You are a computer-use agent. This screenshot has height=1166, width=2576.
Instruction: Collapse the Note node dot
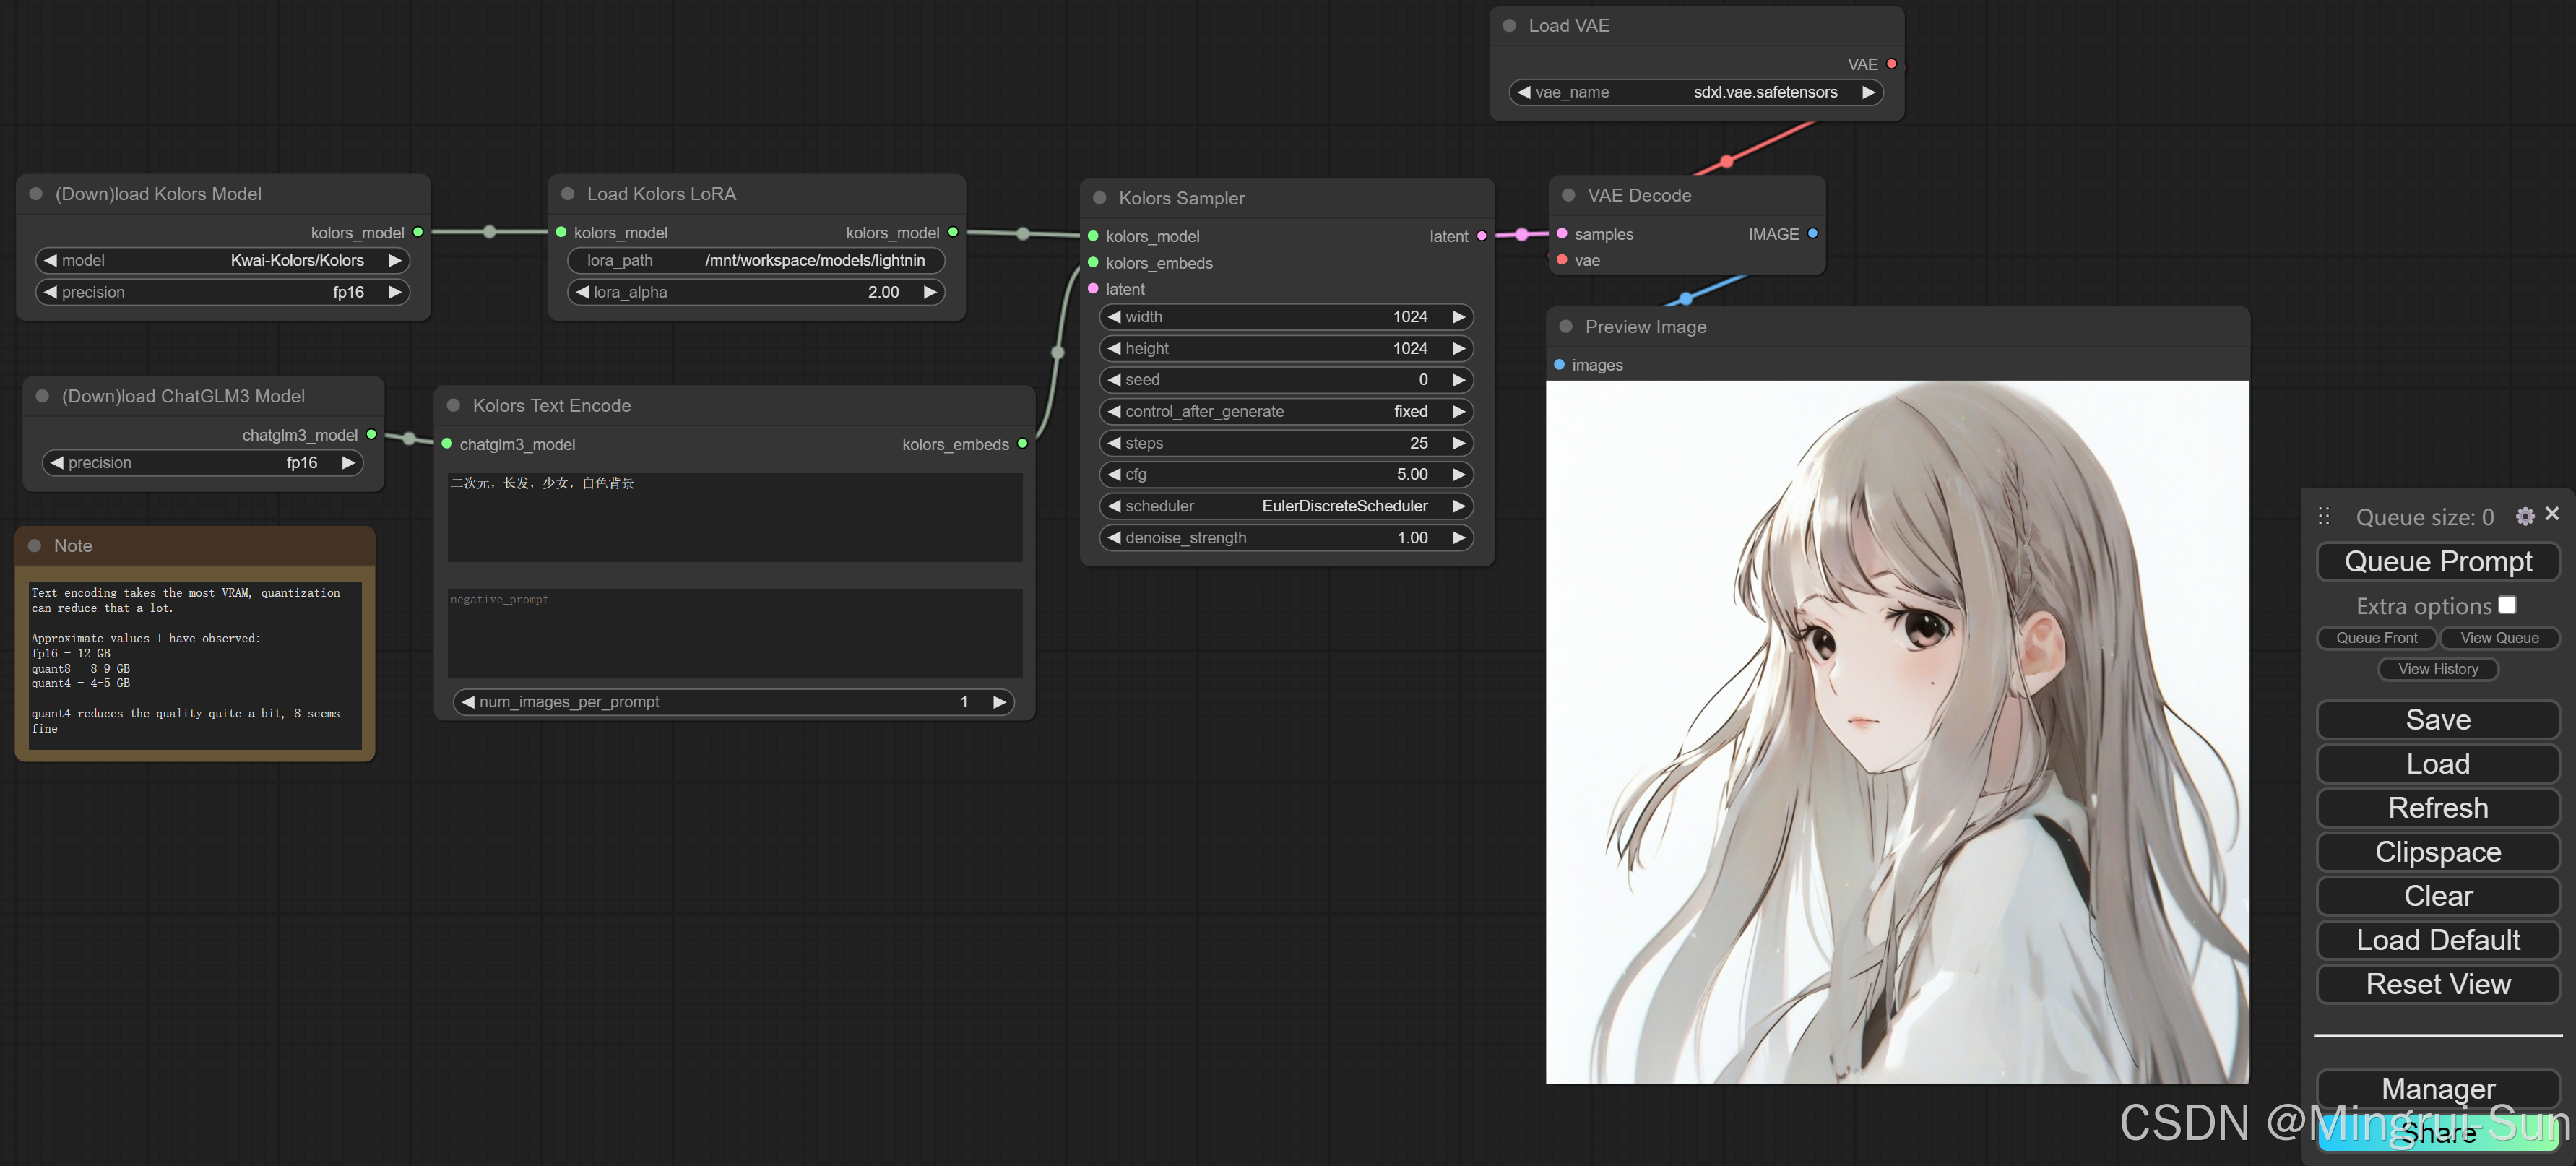[35, 546]
